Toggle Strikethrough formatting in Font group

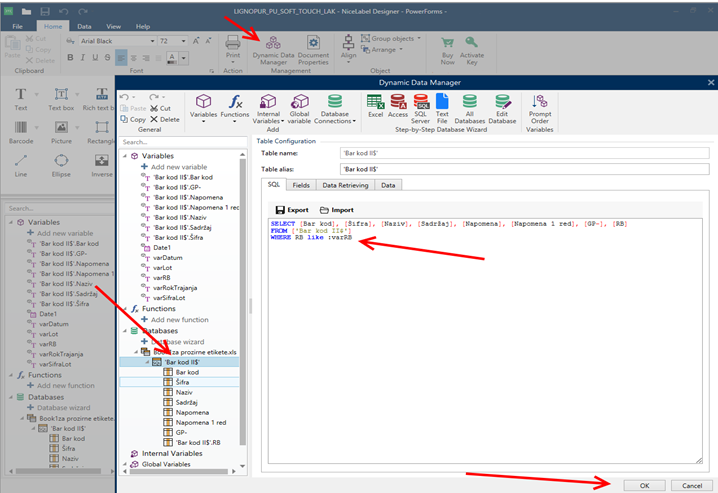(107, 58)
